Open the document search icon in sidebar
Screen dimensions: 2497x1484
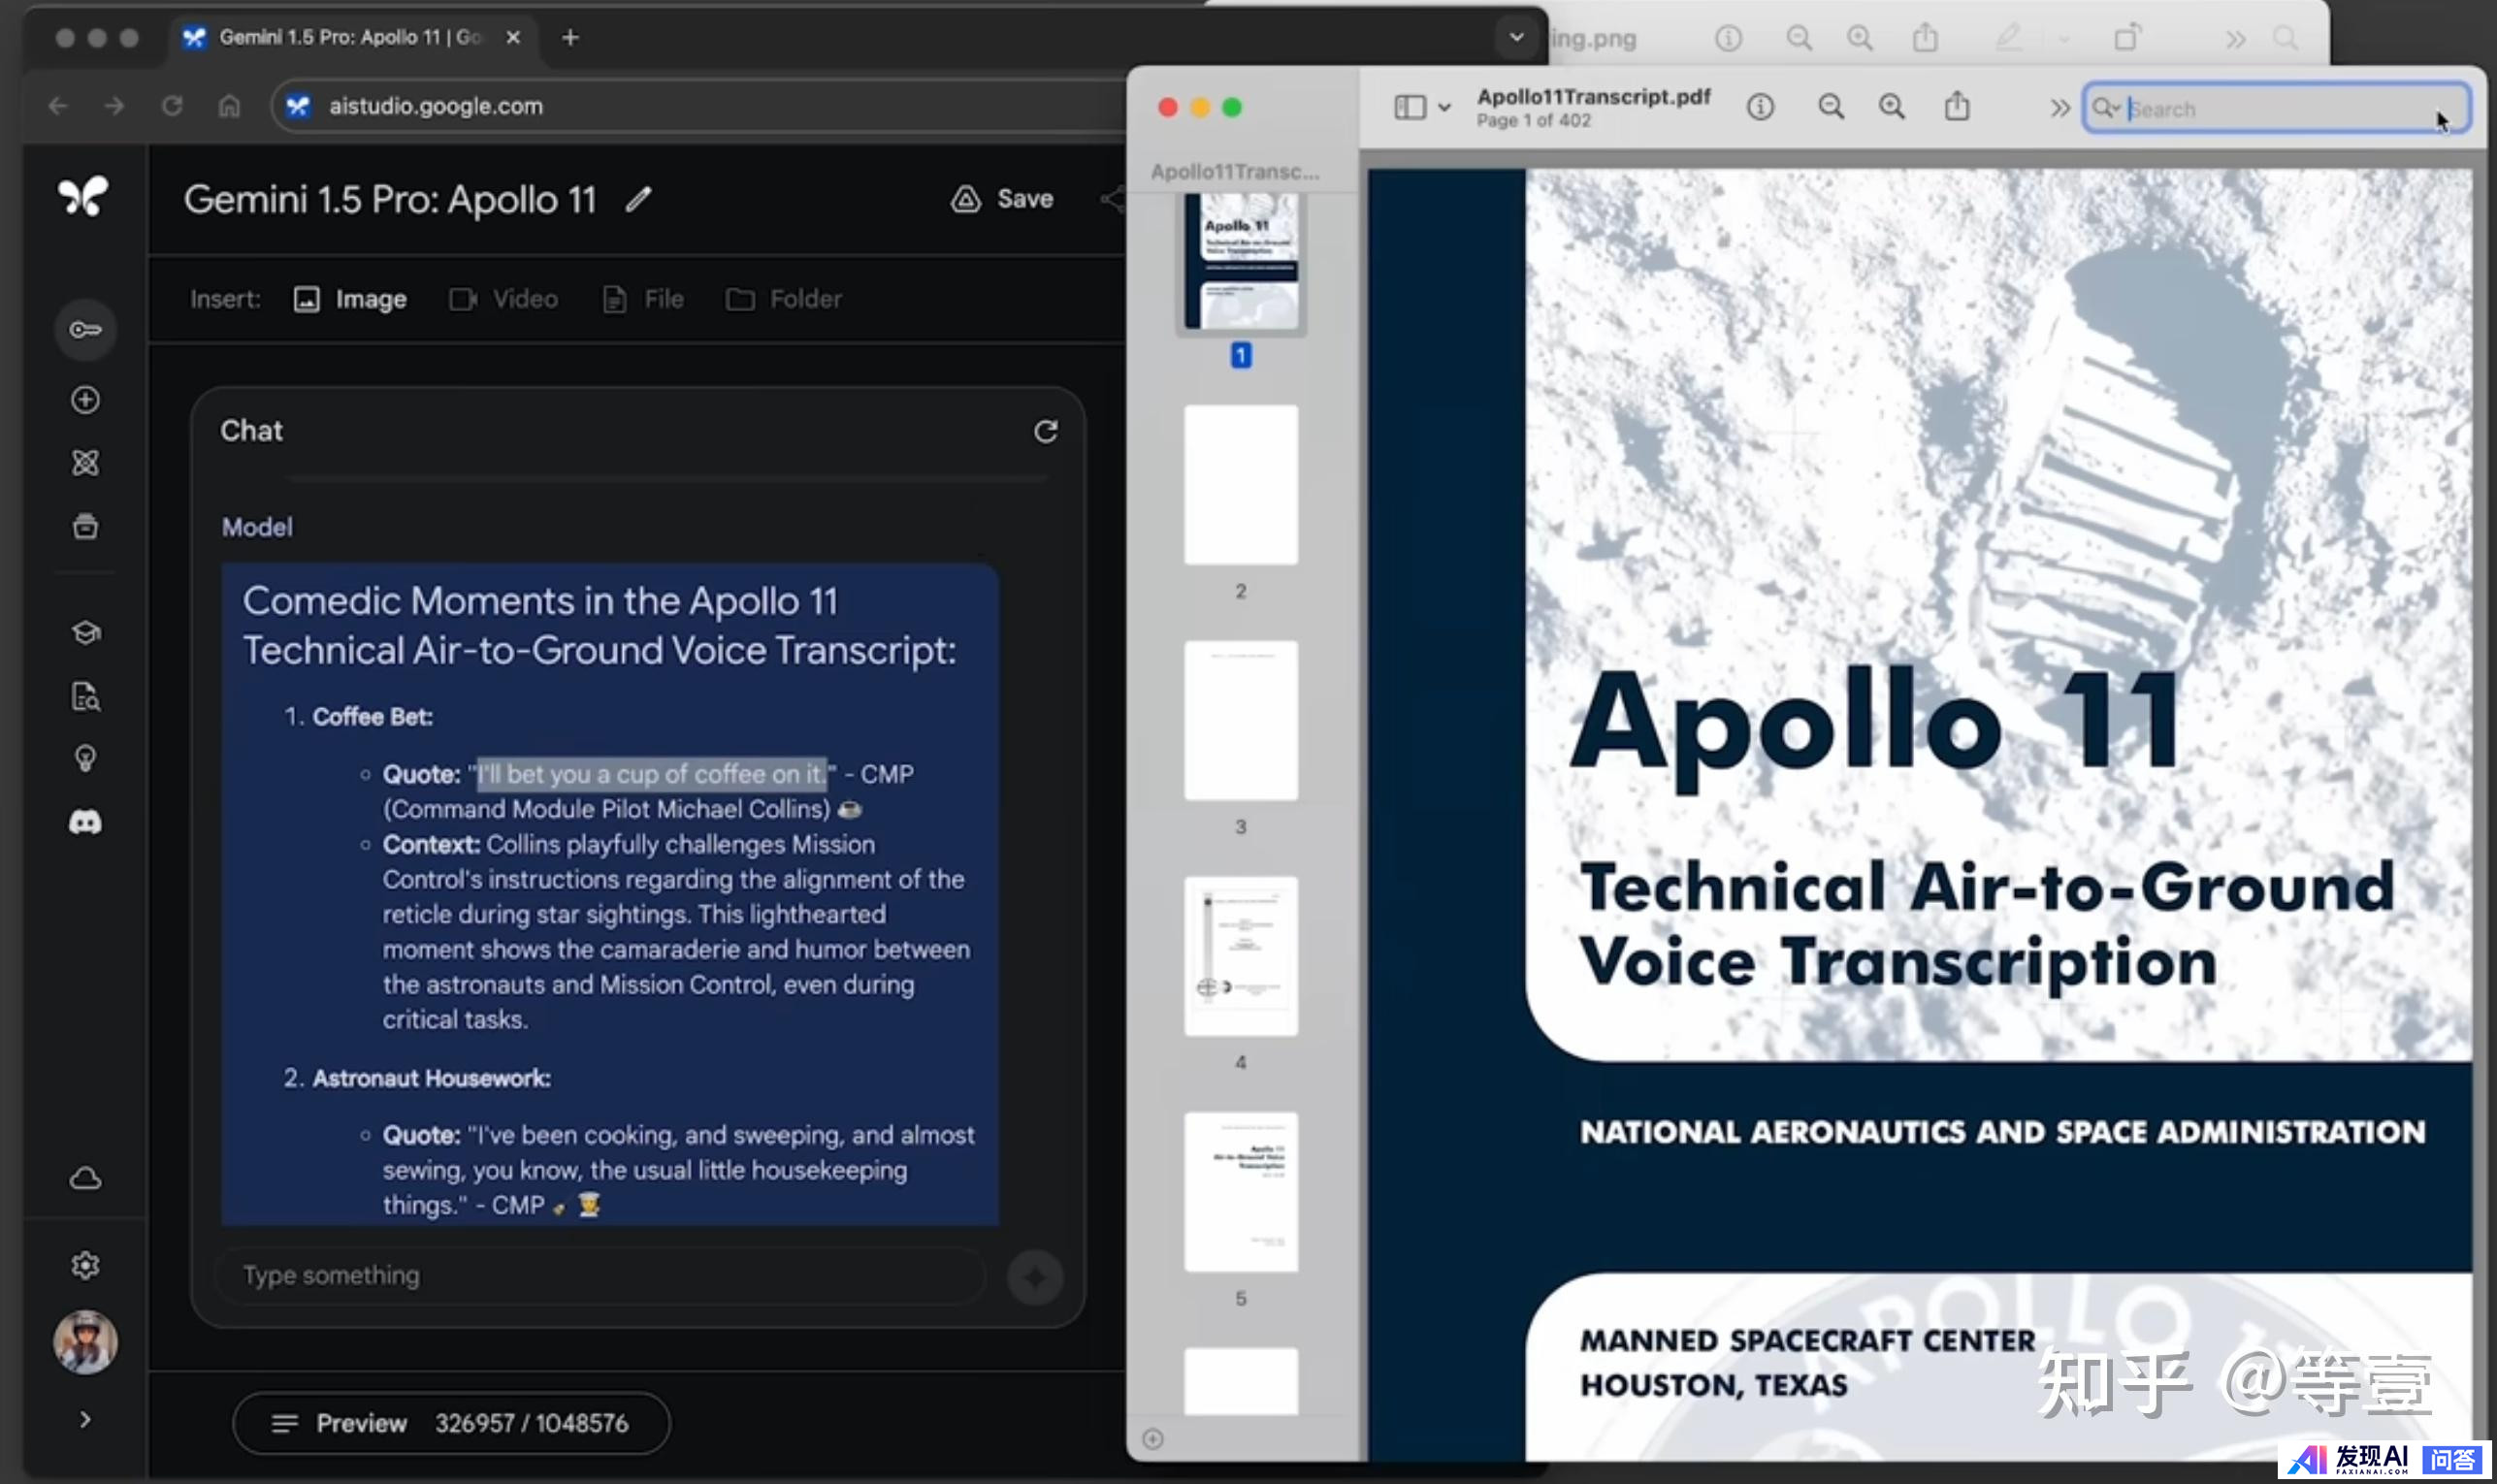85,696
